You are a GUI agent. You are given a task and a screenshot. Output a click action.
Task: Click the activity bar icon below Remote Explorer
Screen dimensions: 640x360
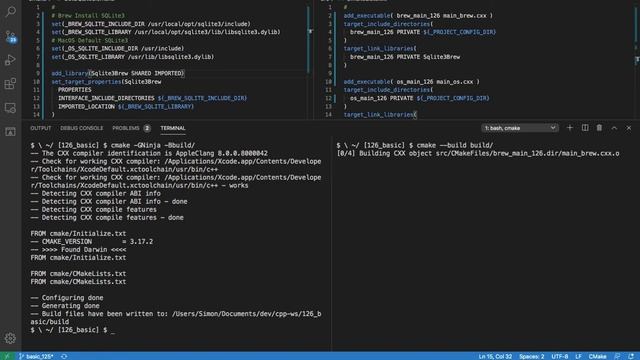coord(10,131)
